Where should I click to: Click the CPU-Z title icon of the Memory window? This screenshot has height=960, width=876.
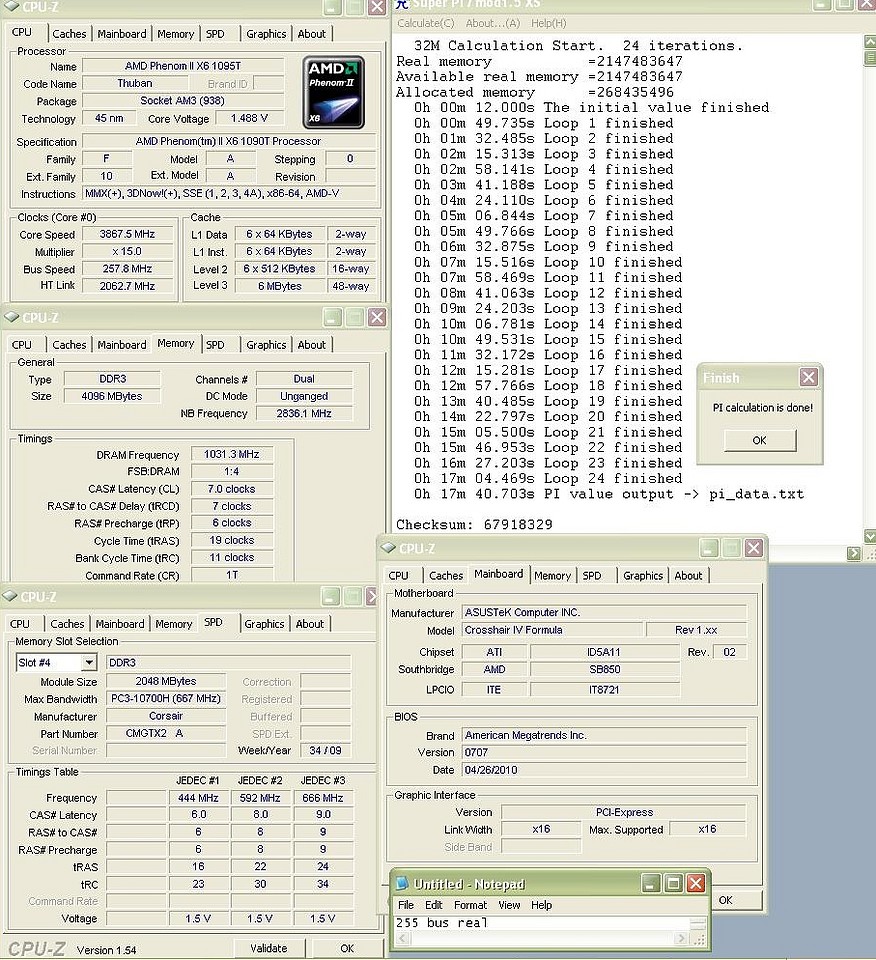(x=12, y=317)
